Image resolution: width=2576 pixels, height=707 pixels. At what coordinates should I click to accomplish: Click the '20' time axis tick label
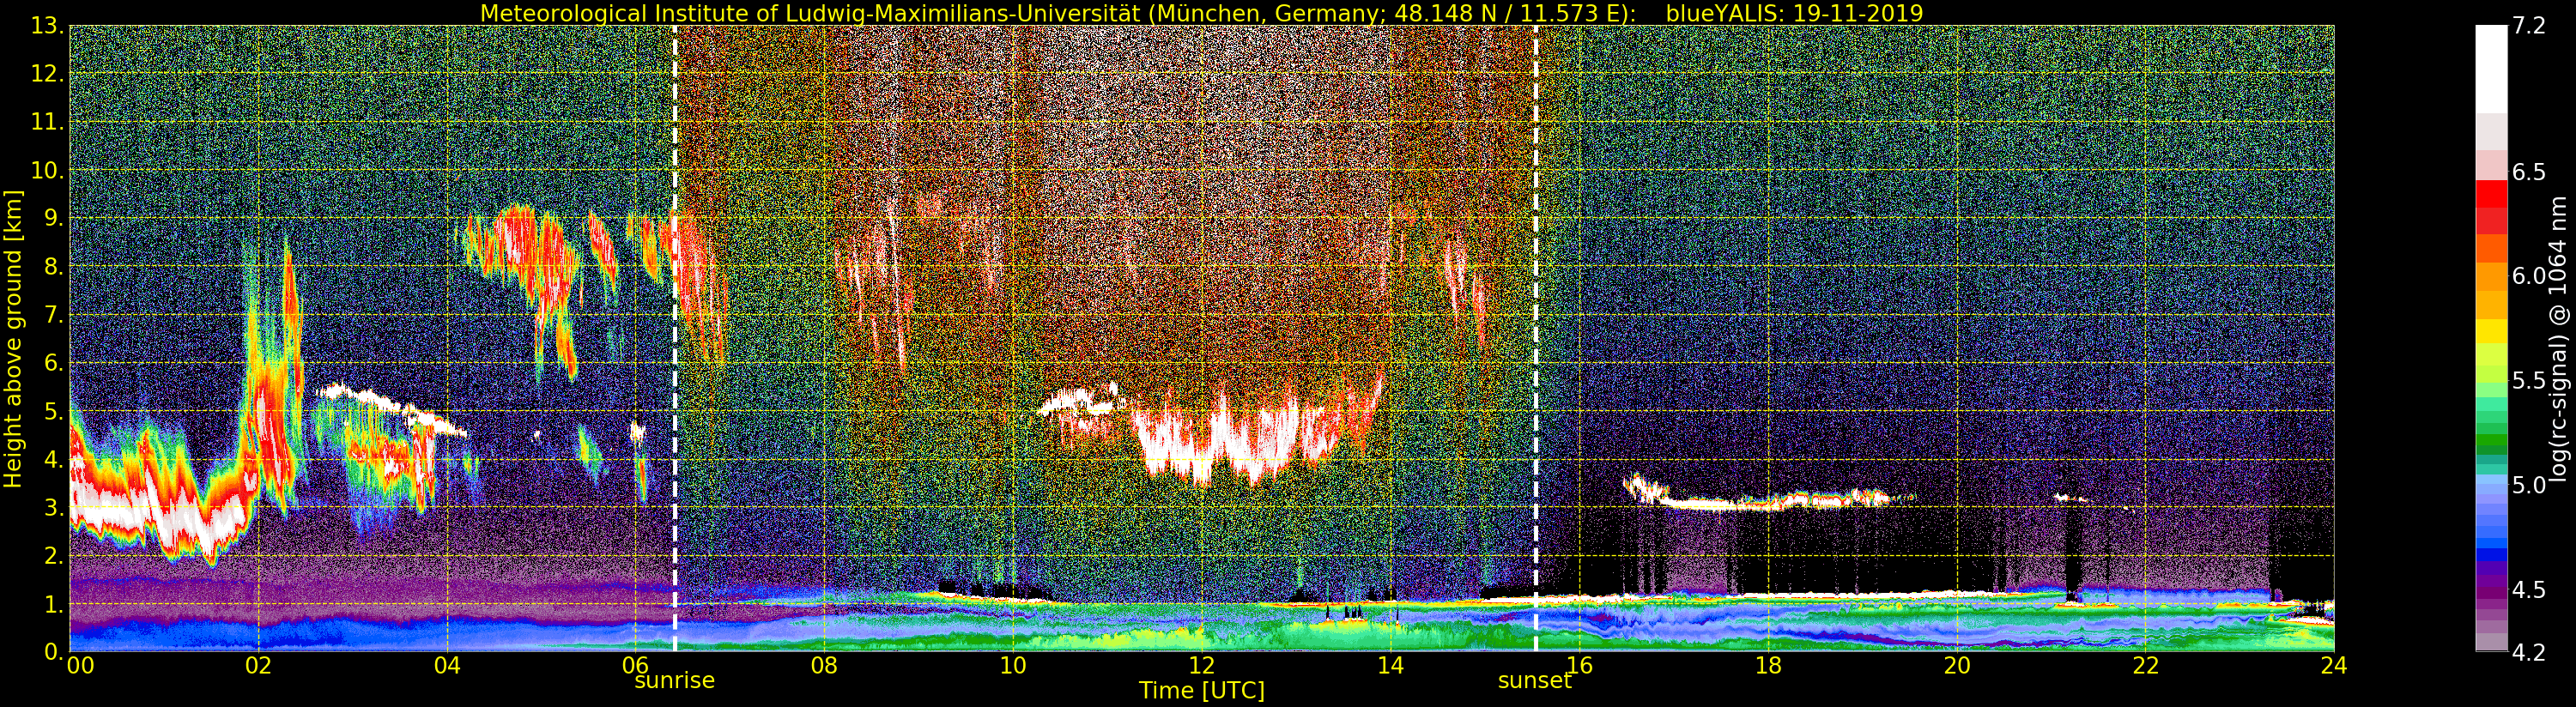1957,666
